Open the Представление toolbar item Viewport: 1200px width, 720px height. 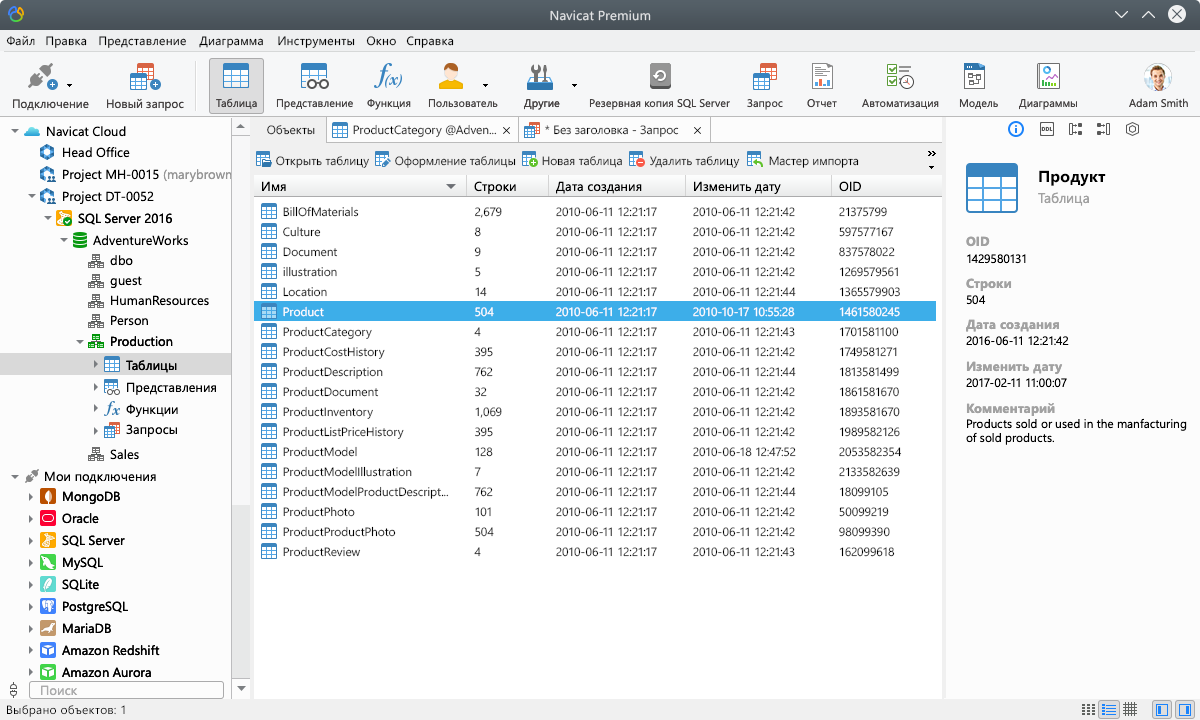click(x=314, y=86)
